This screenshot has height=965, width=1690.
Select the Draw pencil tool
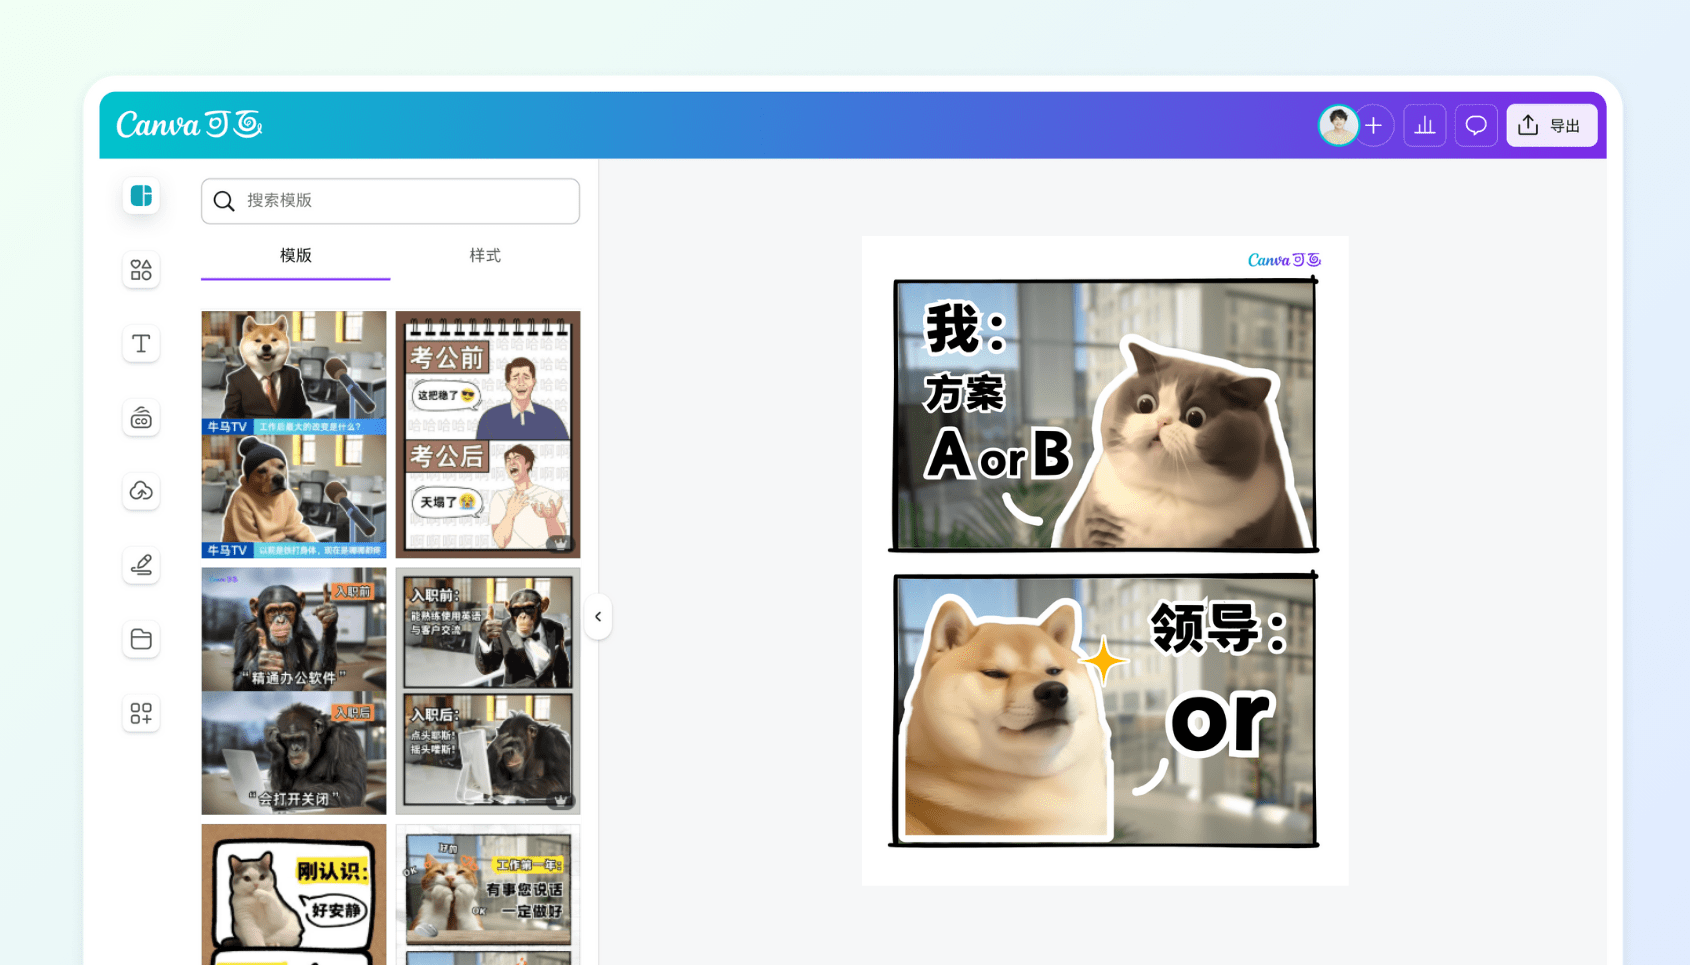tap(141, 565)
